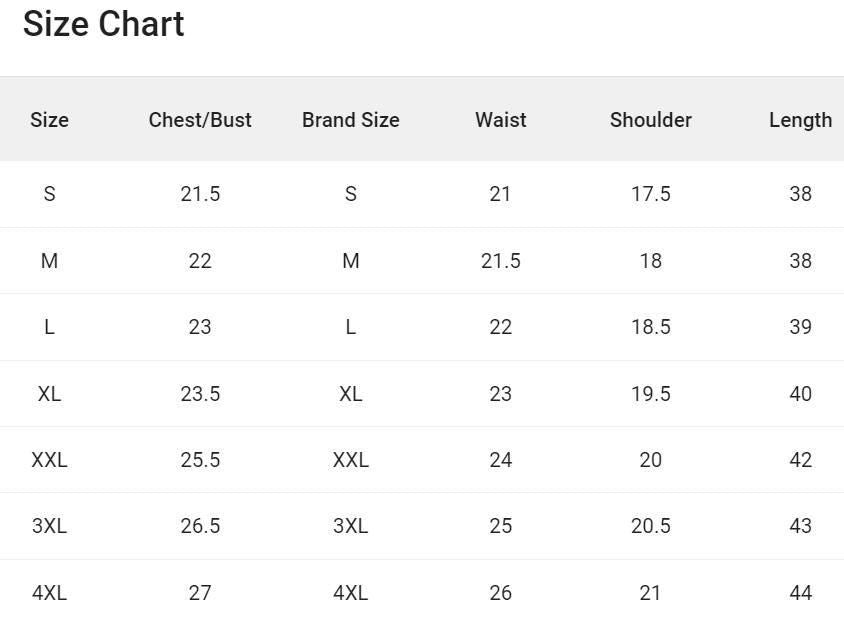Screen dimensions: 844x640
Task: Select the XXL cell in Brand Size column
Action: click(350, 460)
